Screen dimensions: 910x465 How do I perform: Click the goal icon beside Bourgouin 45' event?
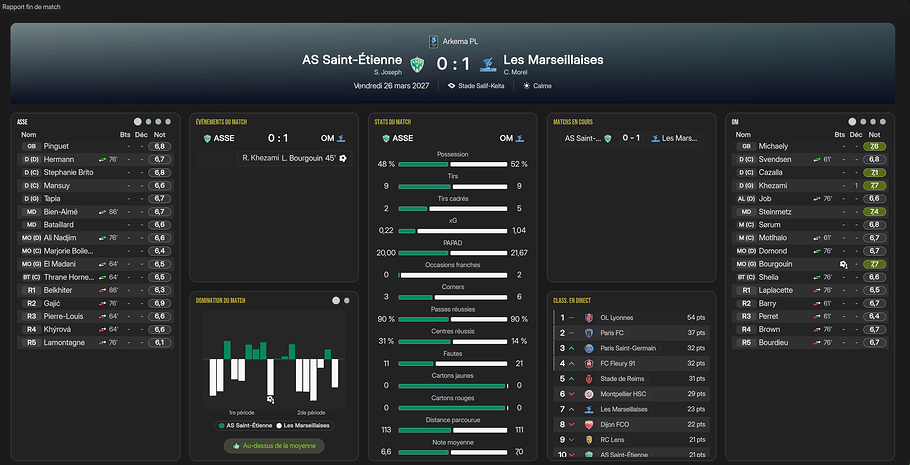tap(343, 158)
